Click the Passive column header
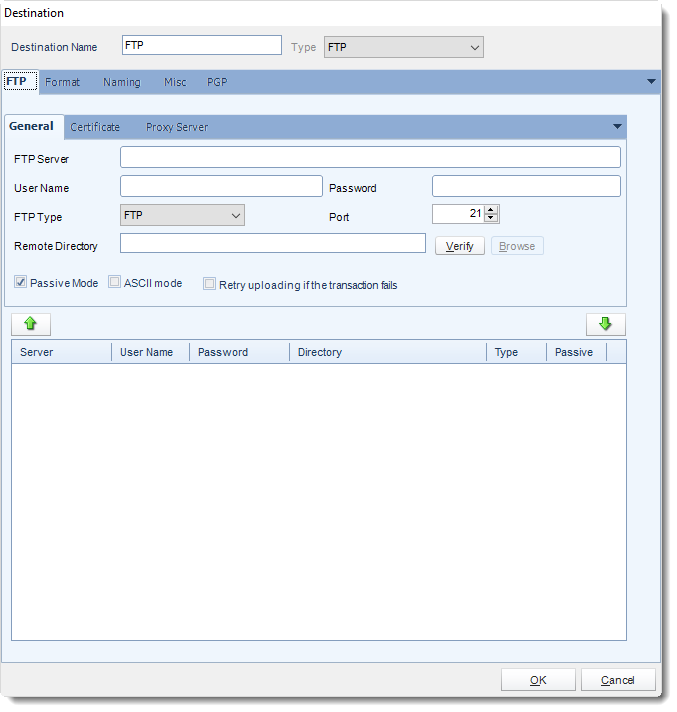Image resolution: width=677 pixels, height=712 pixels. [x=576, y=352]
